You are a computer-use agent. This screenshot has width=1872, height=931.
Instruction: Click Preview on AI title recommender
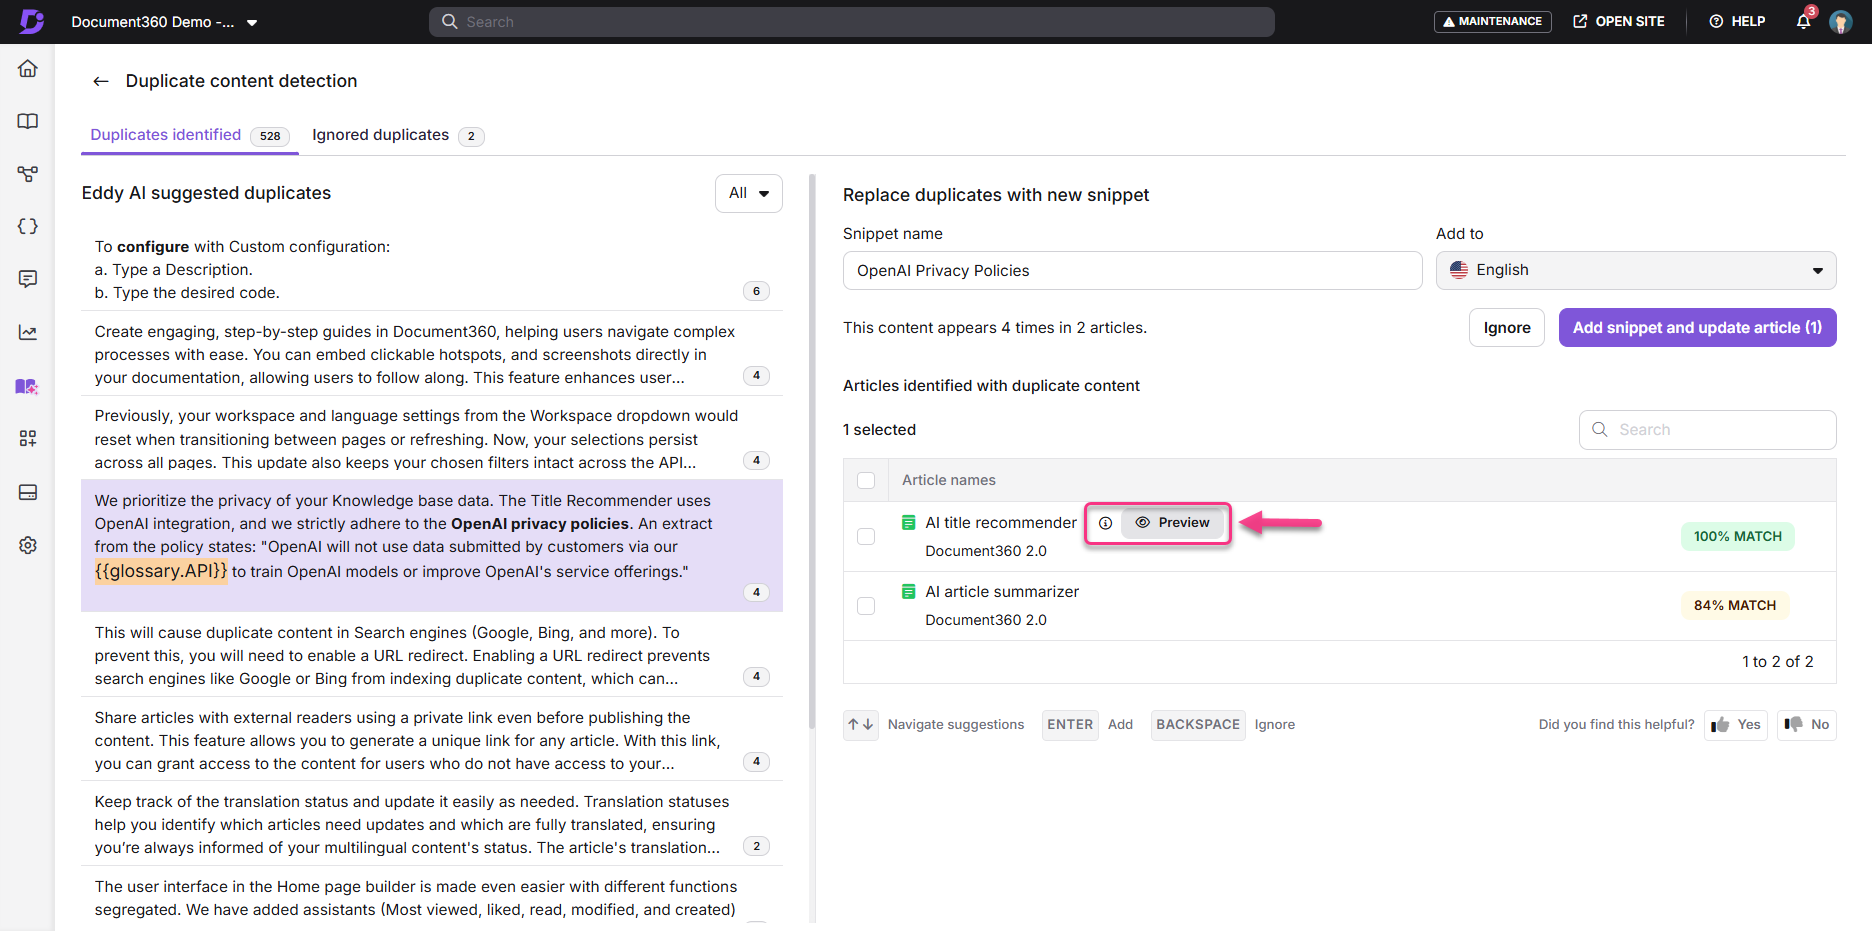1173,522
